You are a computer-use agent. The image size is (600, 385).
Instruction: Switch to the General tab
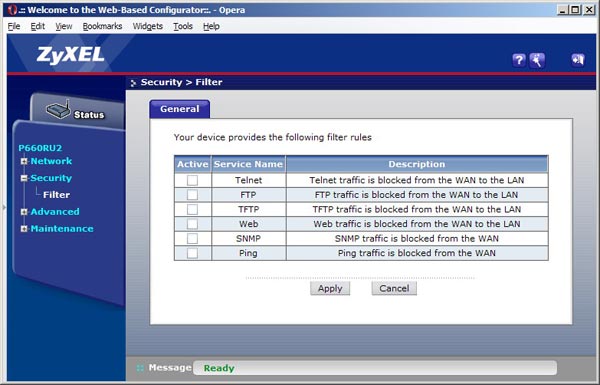(x=179, y=109)
